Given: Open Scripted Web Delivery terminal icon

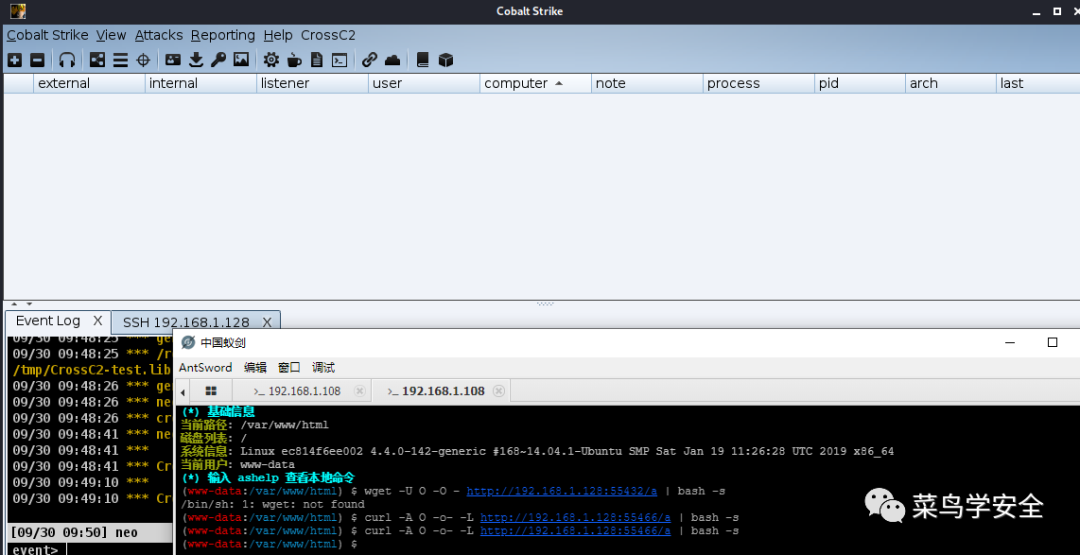Looking at the screenshot, I should pyautogui.click(x=339, y=60).
